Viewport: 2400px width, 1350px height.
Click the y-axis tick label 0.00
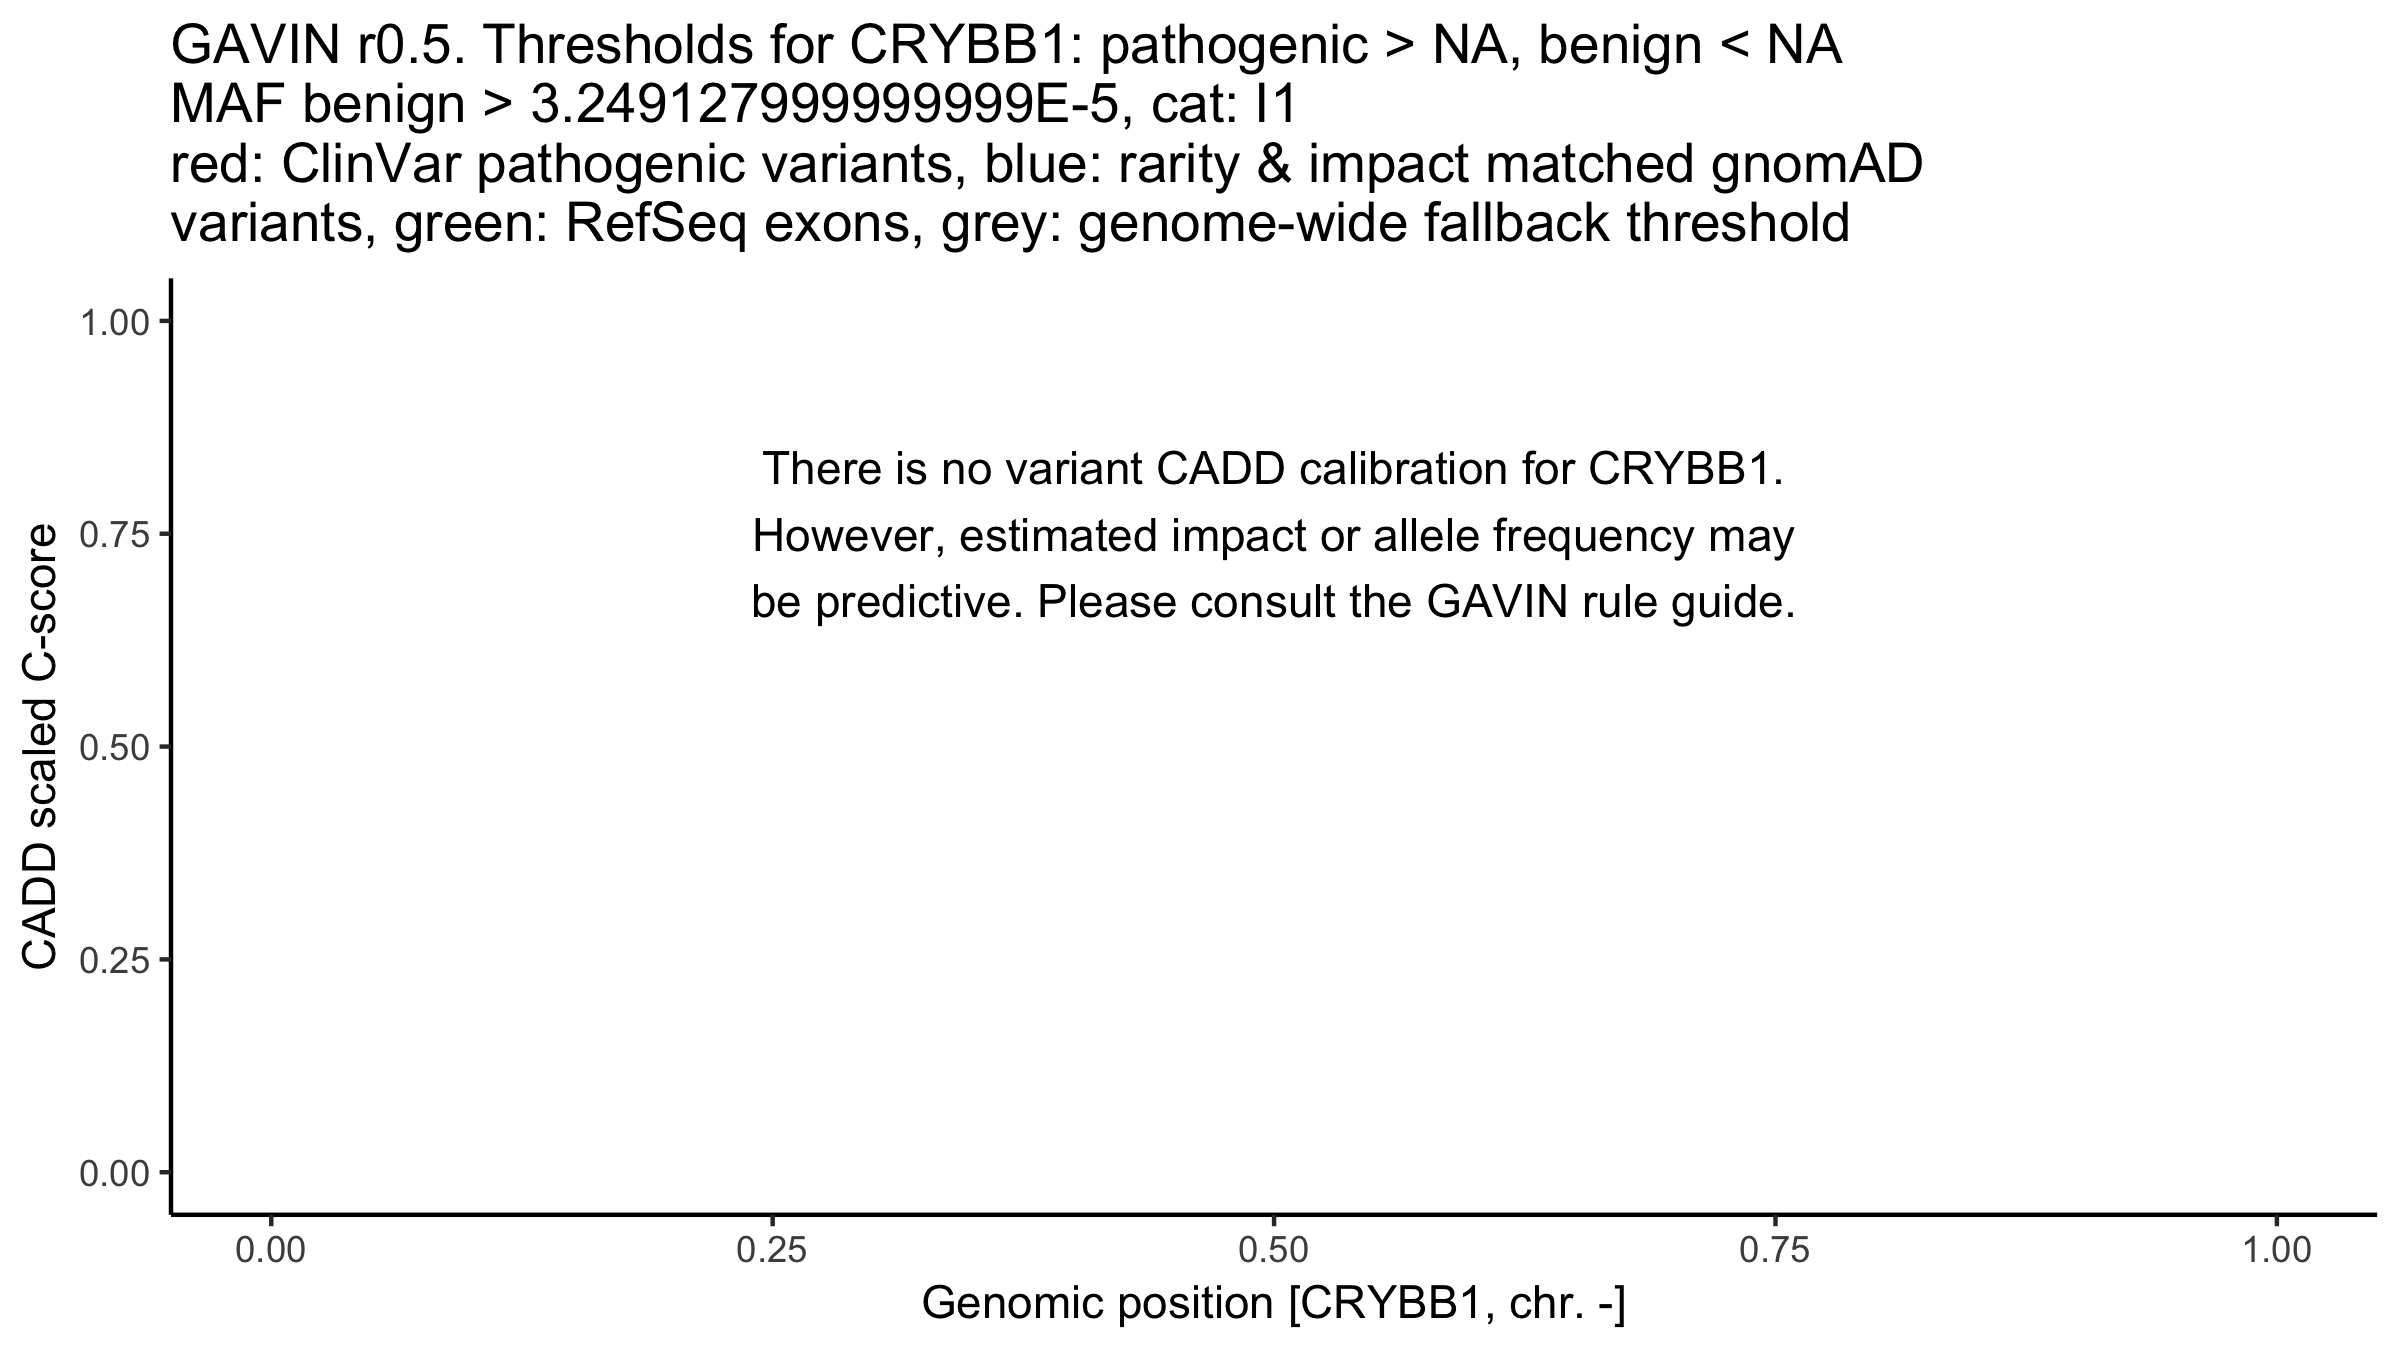click(113, 1172)
